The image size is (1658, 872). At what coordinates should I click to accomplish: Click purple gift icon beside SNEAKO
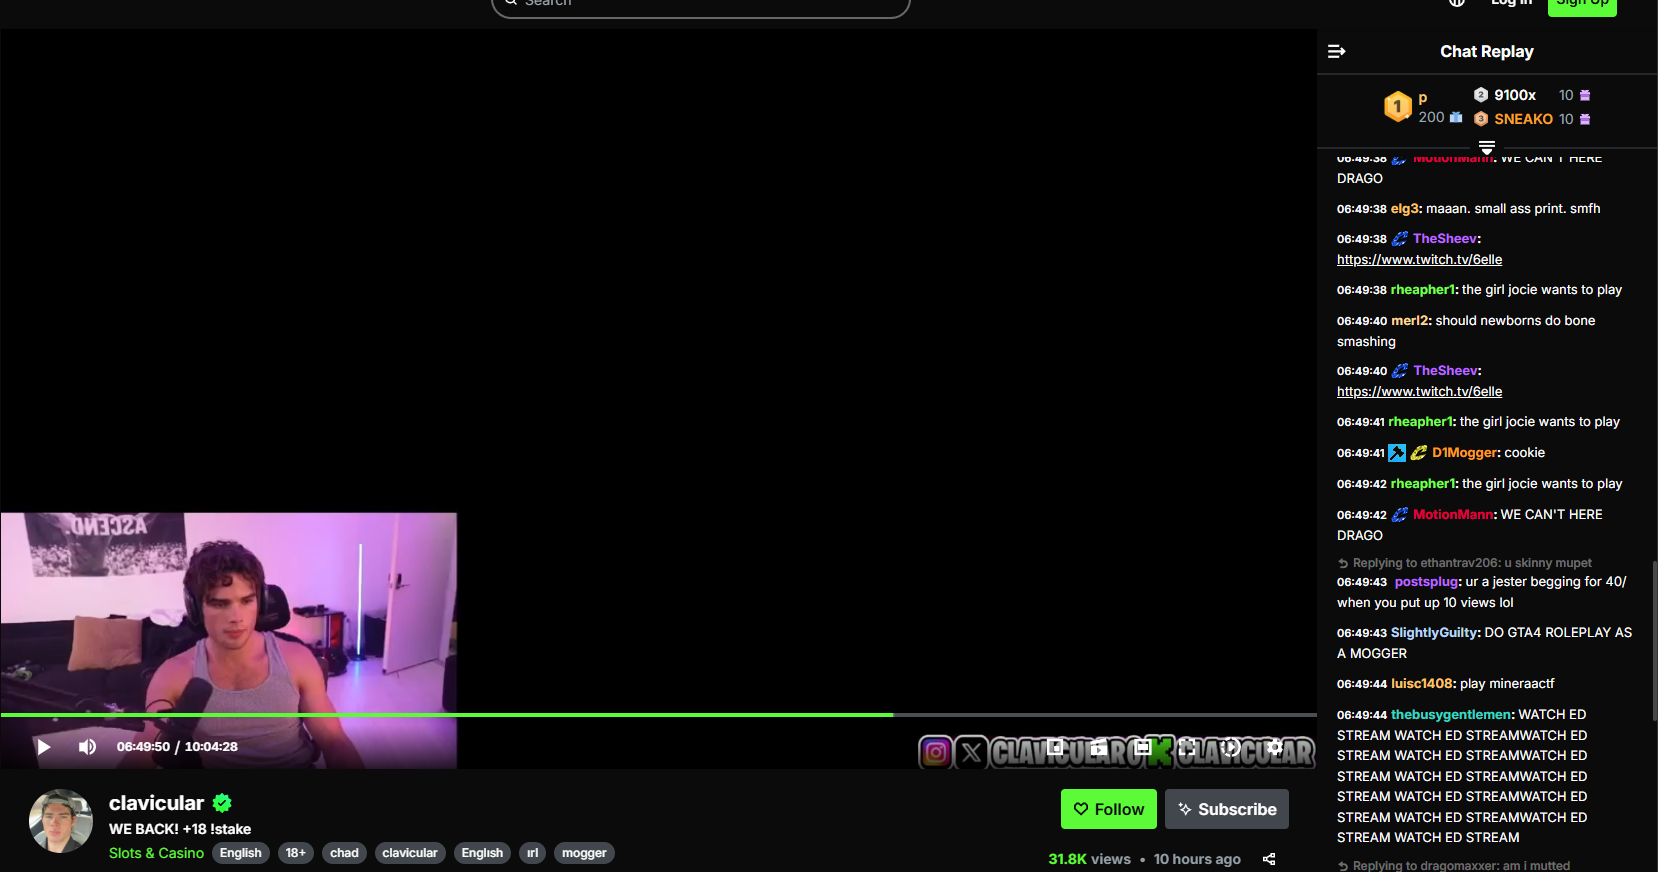point(1585,119)
